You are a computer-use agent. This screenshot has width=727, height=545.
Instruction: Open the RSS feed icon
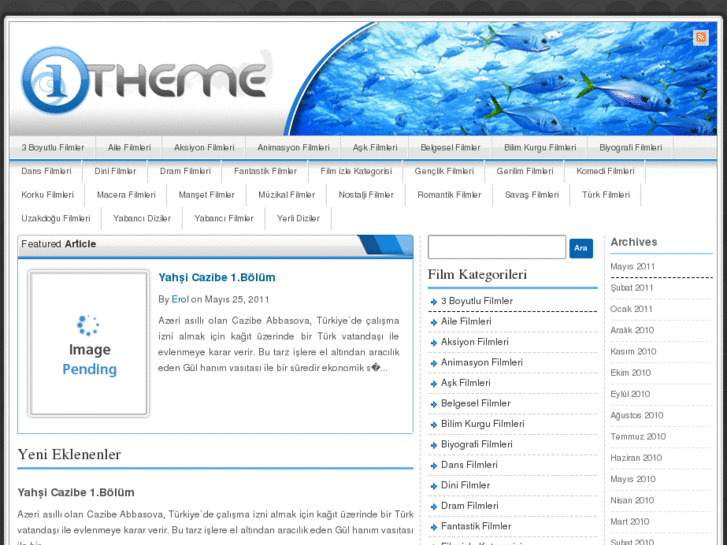pos(700,37)
